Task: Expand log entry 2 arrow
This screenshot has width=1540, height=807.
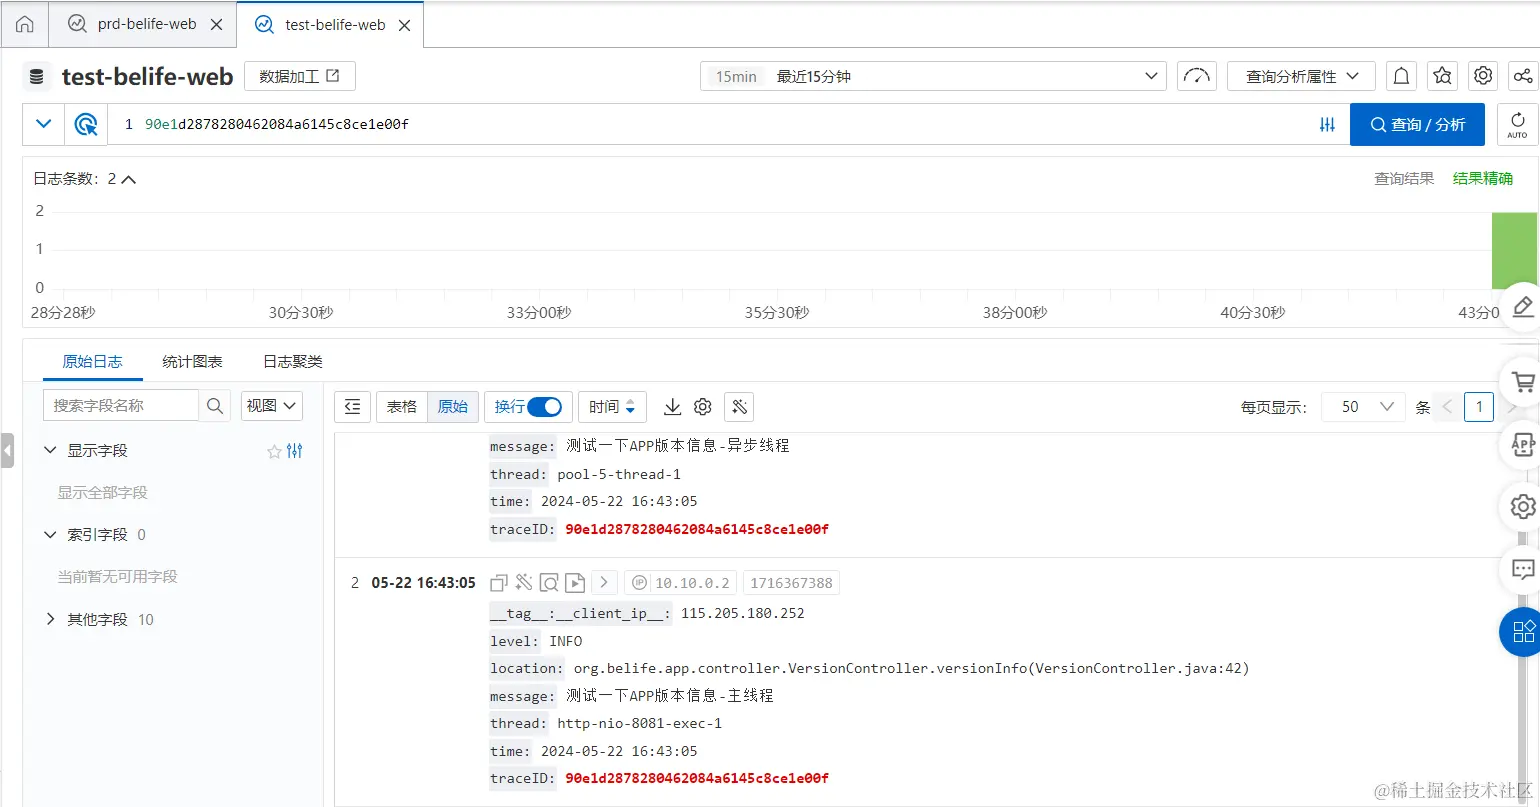Action: (604, 582)
